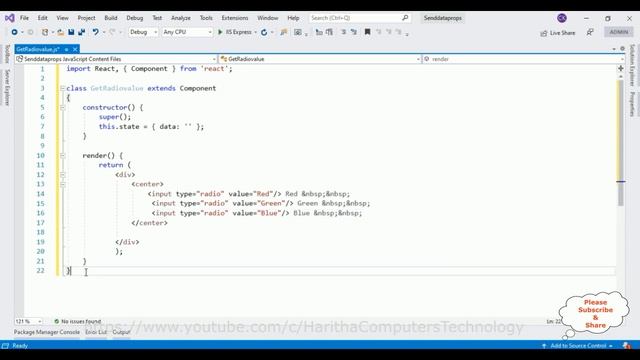This screenshot has width=640, height=360.
Task: Open the Solution Explorer side panel
Action: click(633, 65)
